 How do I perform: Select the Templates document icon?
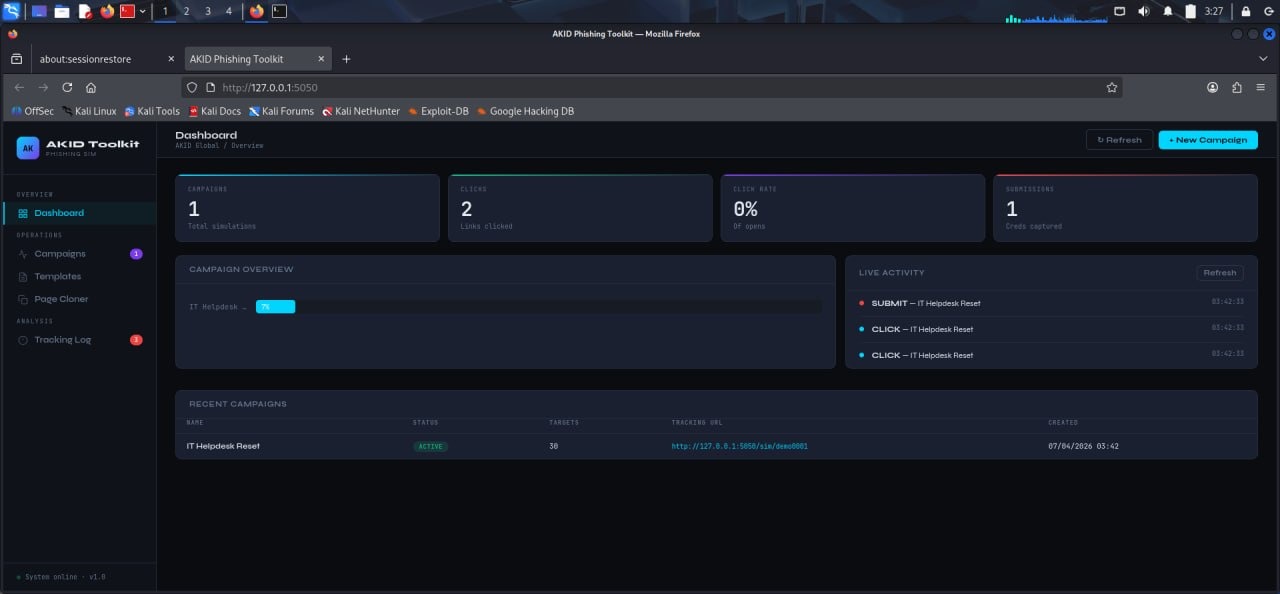(23, 277)
